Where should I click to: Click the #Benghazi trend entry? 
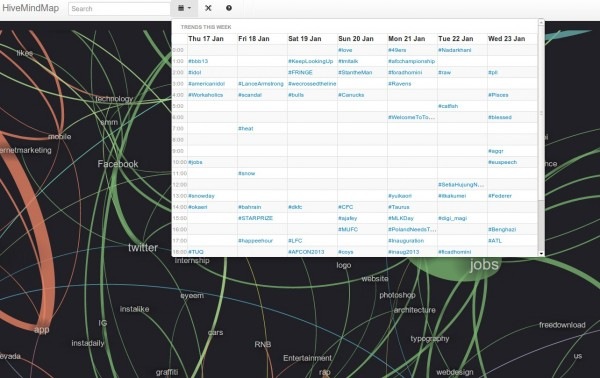click(502, 230)
